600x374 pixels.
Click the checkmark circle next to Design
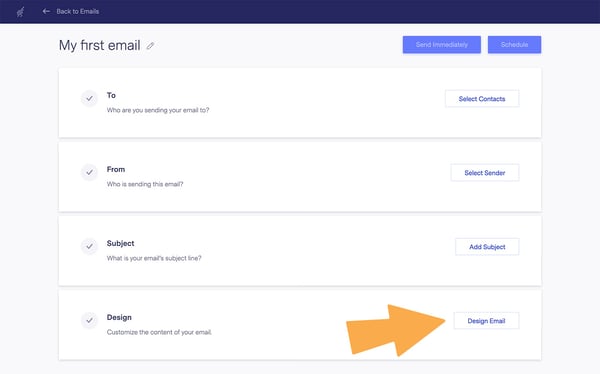click(89, 320)
